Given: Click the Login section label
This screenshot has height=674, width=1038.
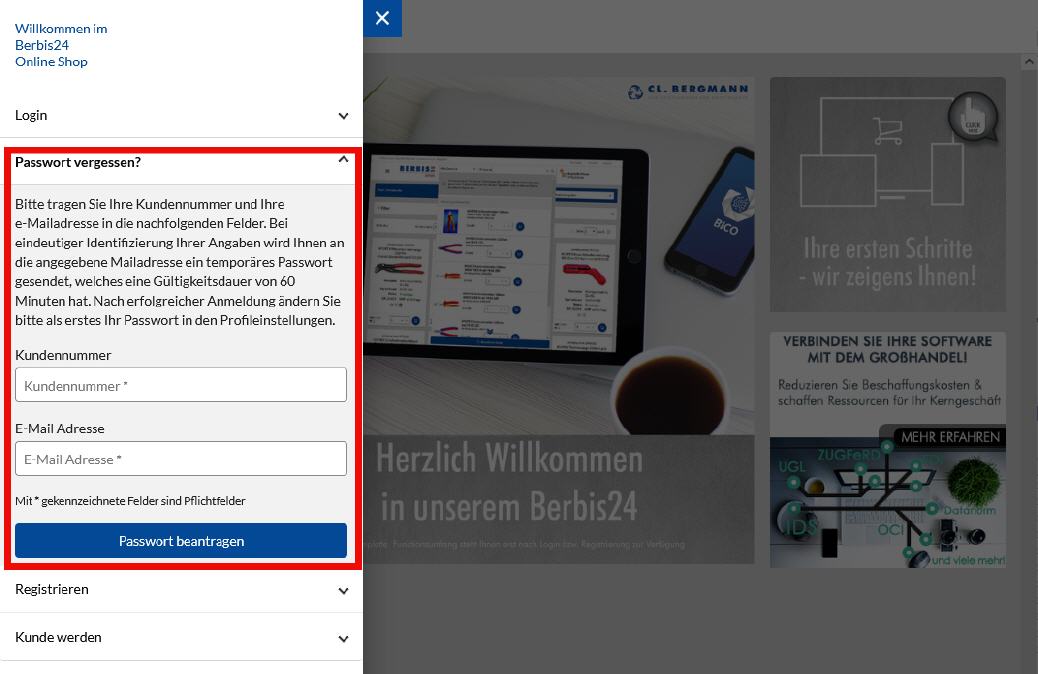Looking at the screenshot, I should (31, 115).
